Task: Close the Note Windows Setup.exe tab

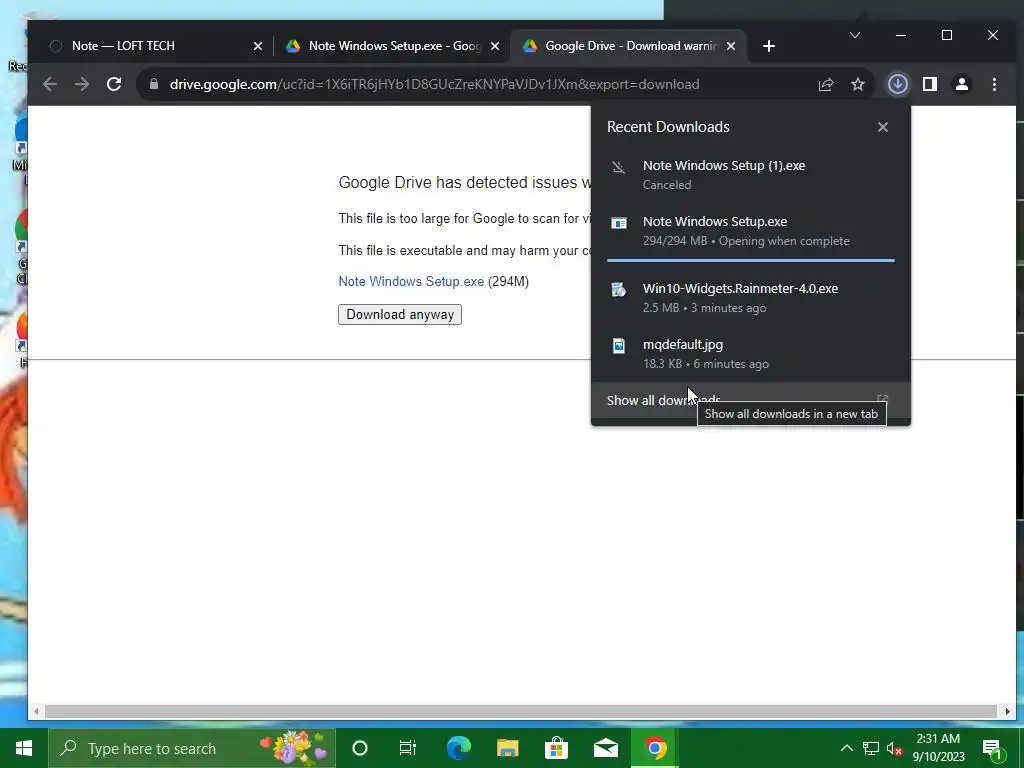Action: (x=494, y=46)
